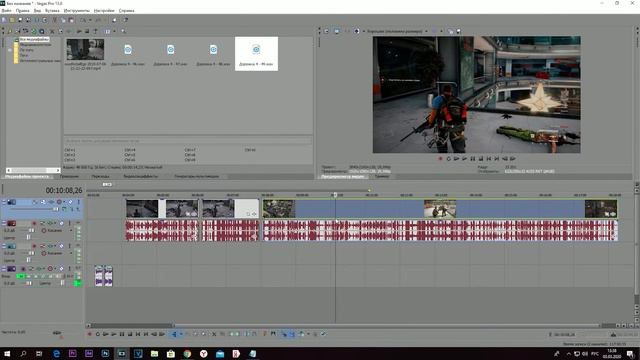
Task: Open the Файл menu
Action: pos(7,11)
